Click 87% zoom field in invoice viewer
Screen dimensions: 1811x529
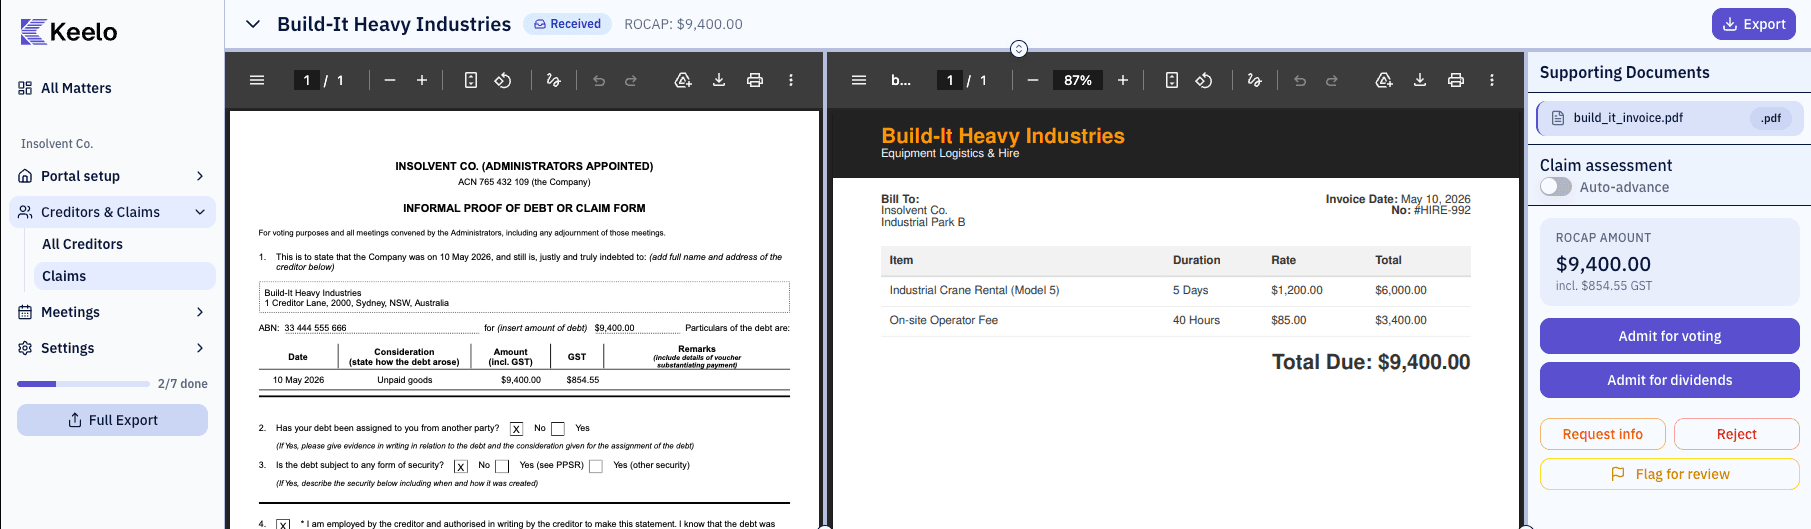pyautogui.click(x=1077, y=80)
